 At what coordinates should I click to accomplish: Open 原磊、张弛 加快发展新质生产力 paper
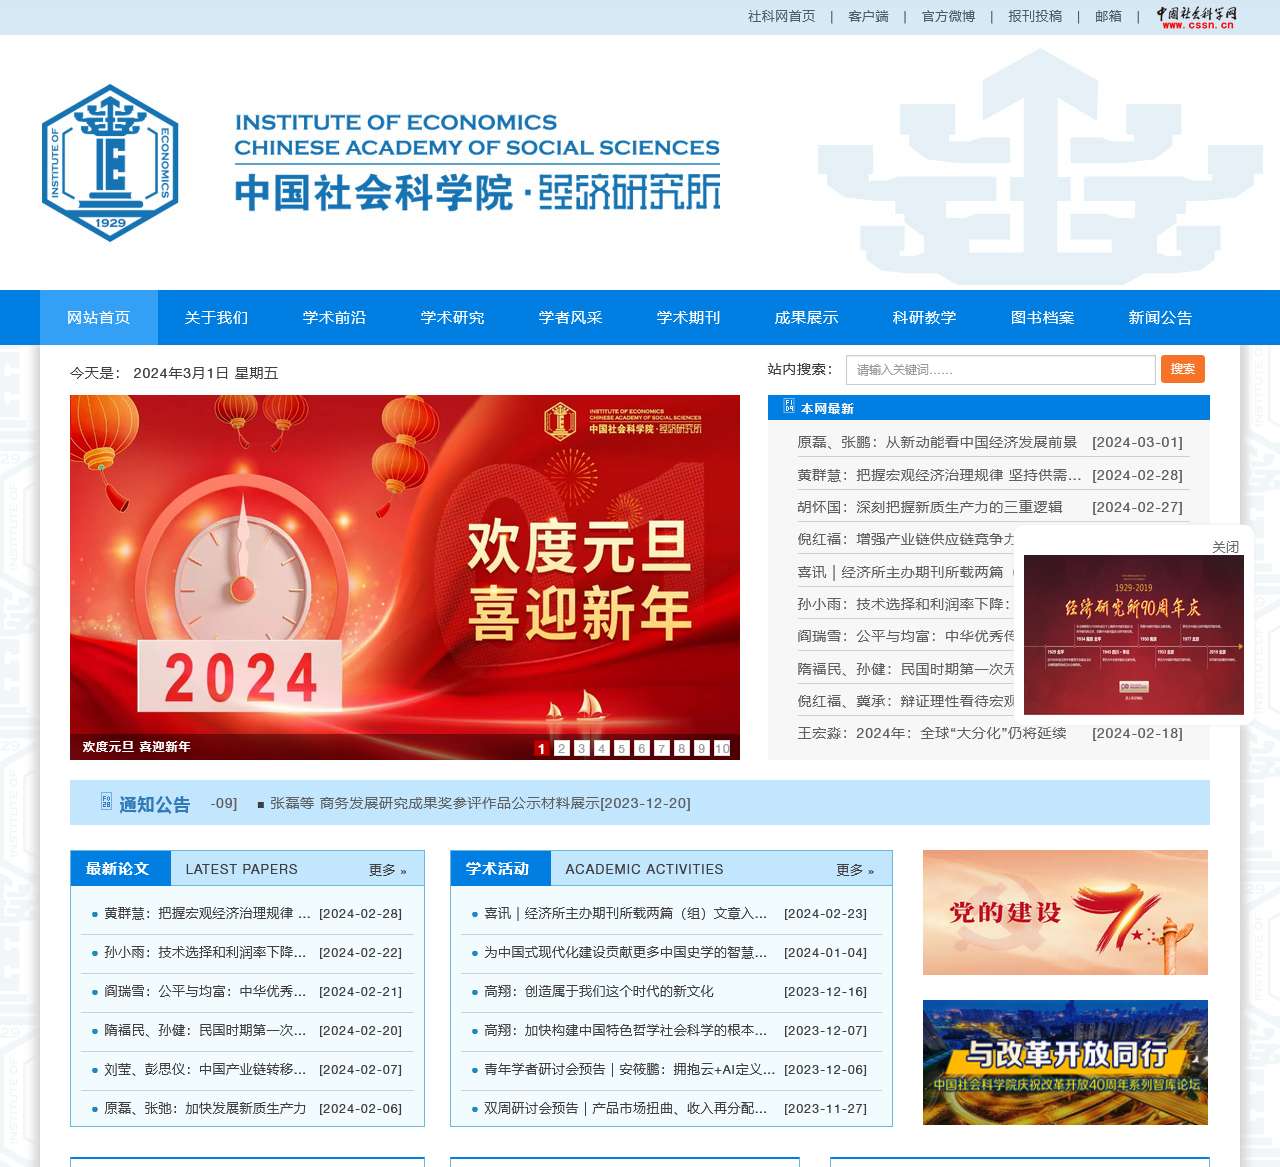tap(205, 1109)
